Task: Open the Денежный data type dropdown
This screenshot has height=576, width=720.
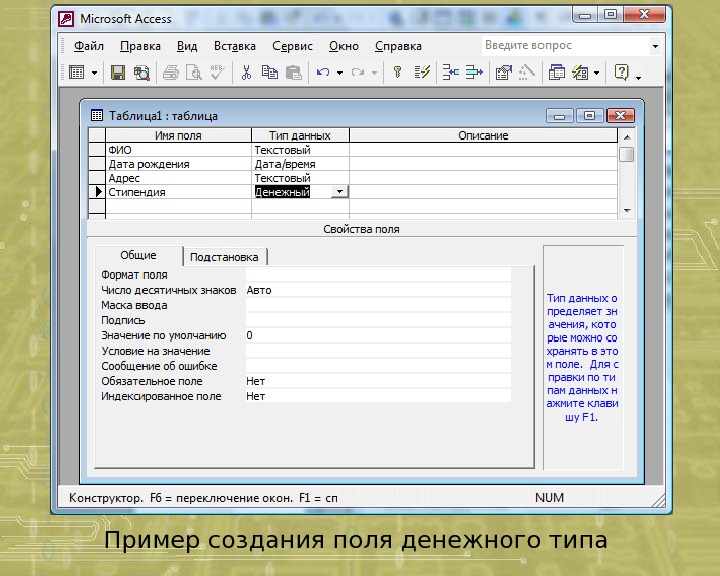Action: point(339,192)
